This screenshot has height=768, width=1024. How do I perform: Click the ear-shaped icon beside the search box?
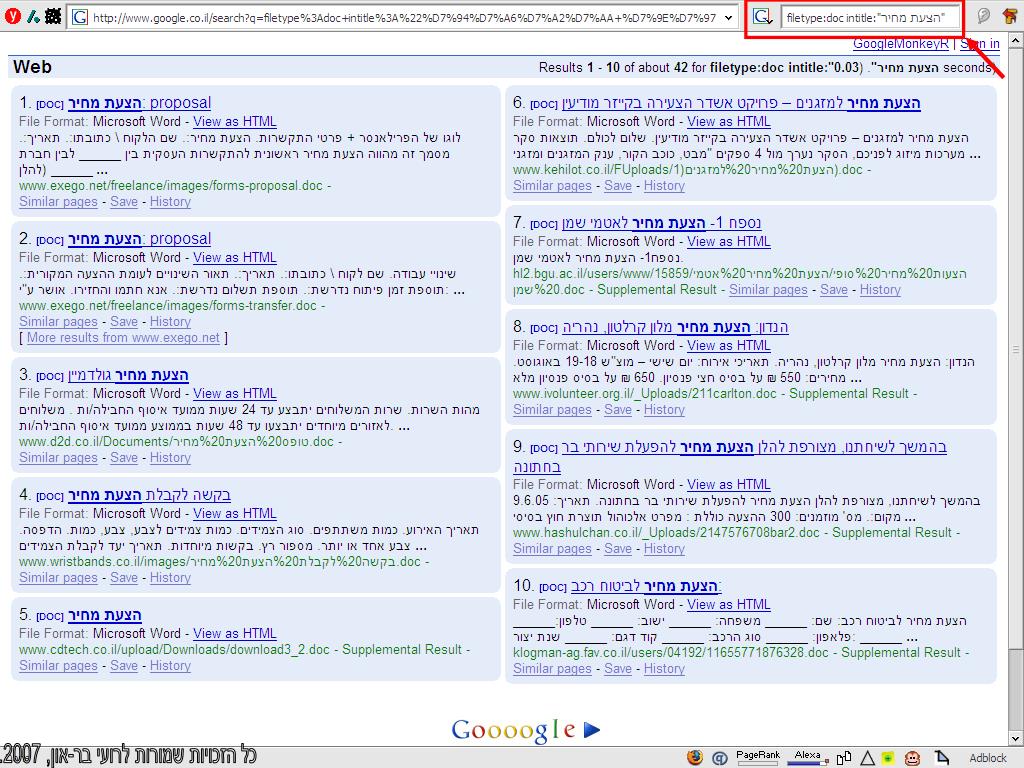tap(983, 16)
